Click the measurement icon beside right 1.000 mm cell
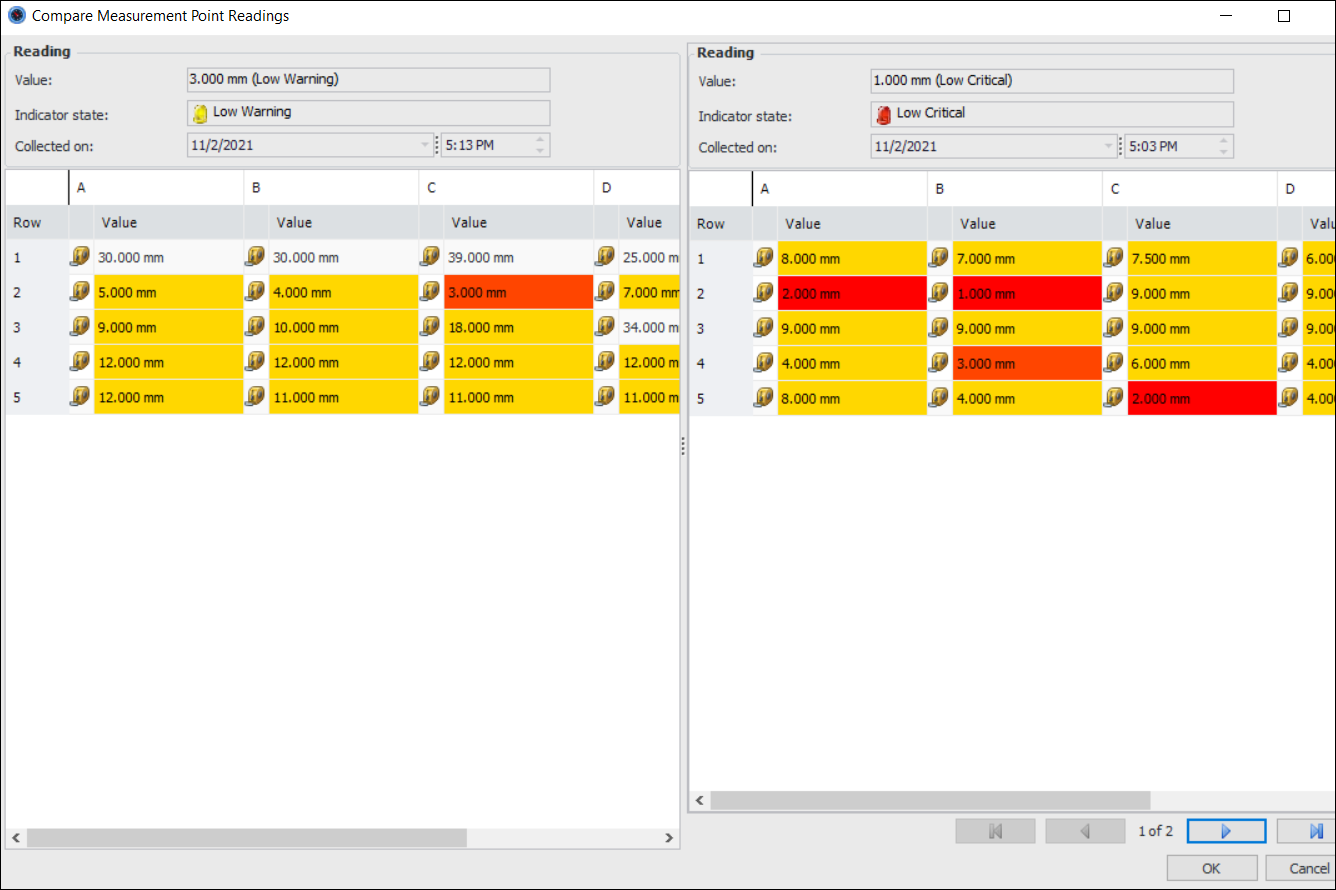Image resolution: width=1336 pixels, height=890 pixels. (x=938, y=293)
